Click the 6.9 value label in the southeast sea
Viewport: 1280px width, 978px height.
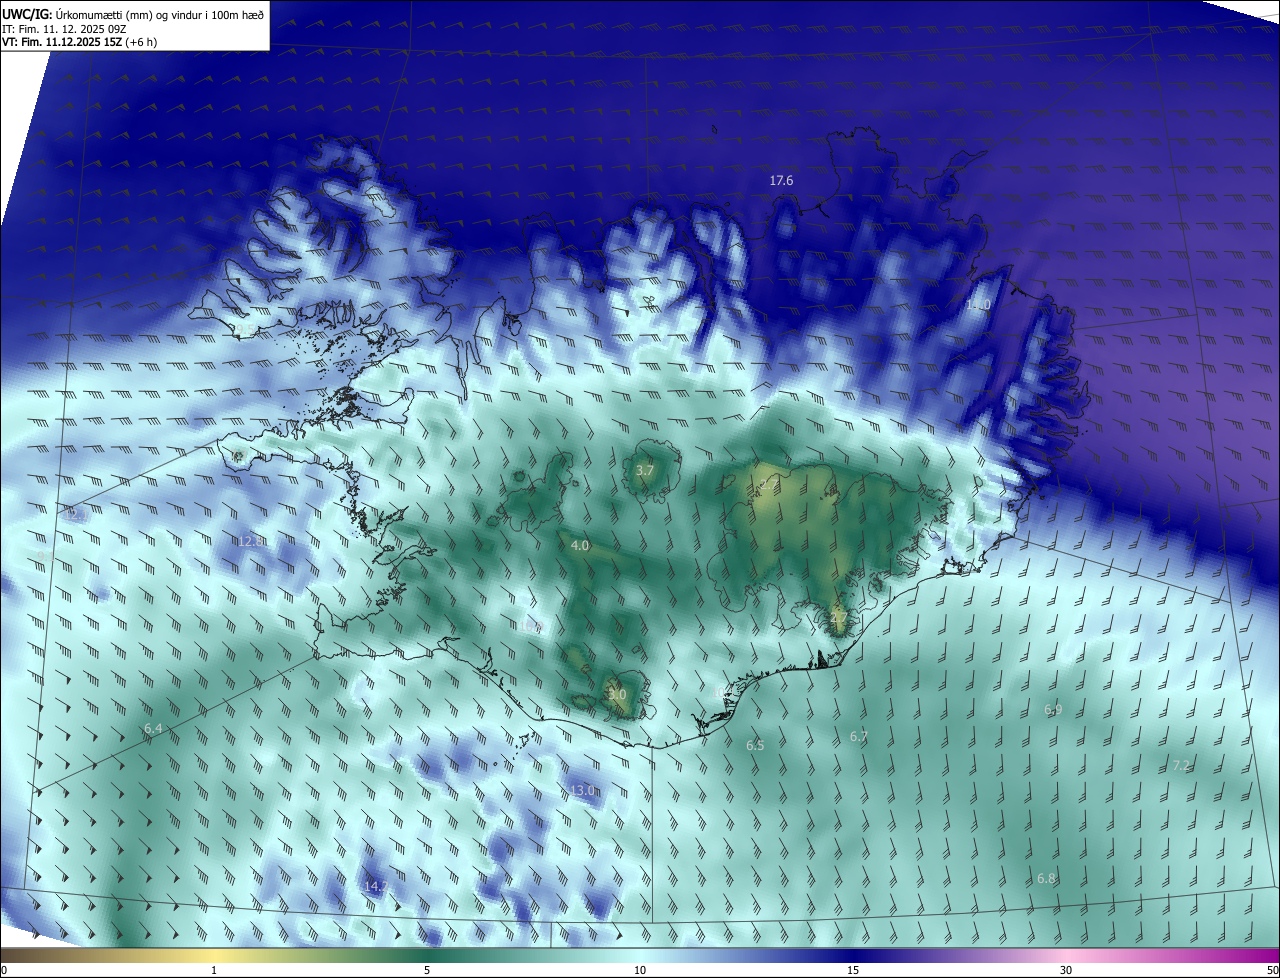click(x=1053, y=710)
